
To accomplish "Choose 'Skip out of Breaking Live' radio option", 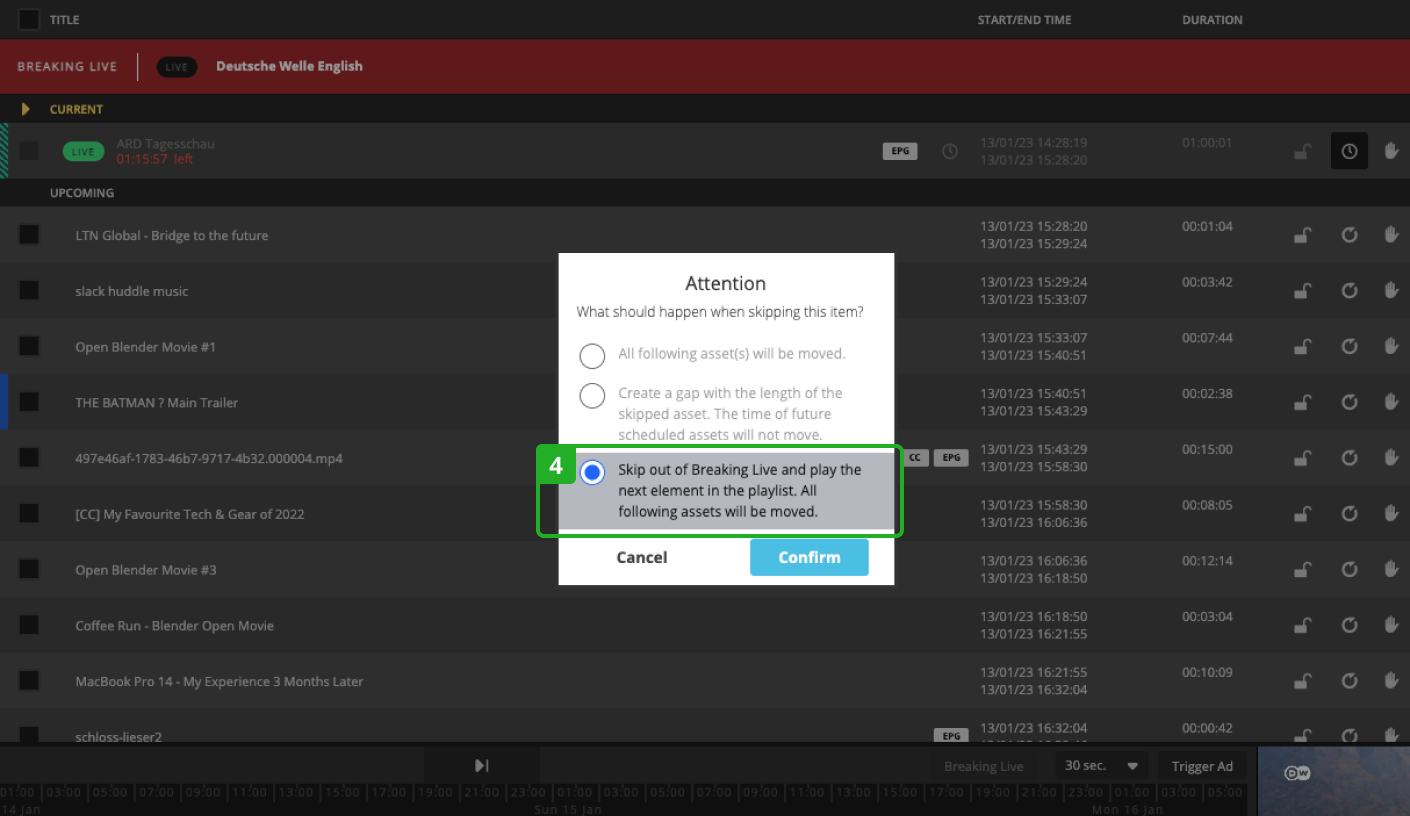I will 592,473.
